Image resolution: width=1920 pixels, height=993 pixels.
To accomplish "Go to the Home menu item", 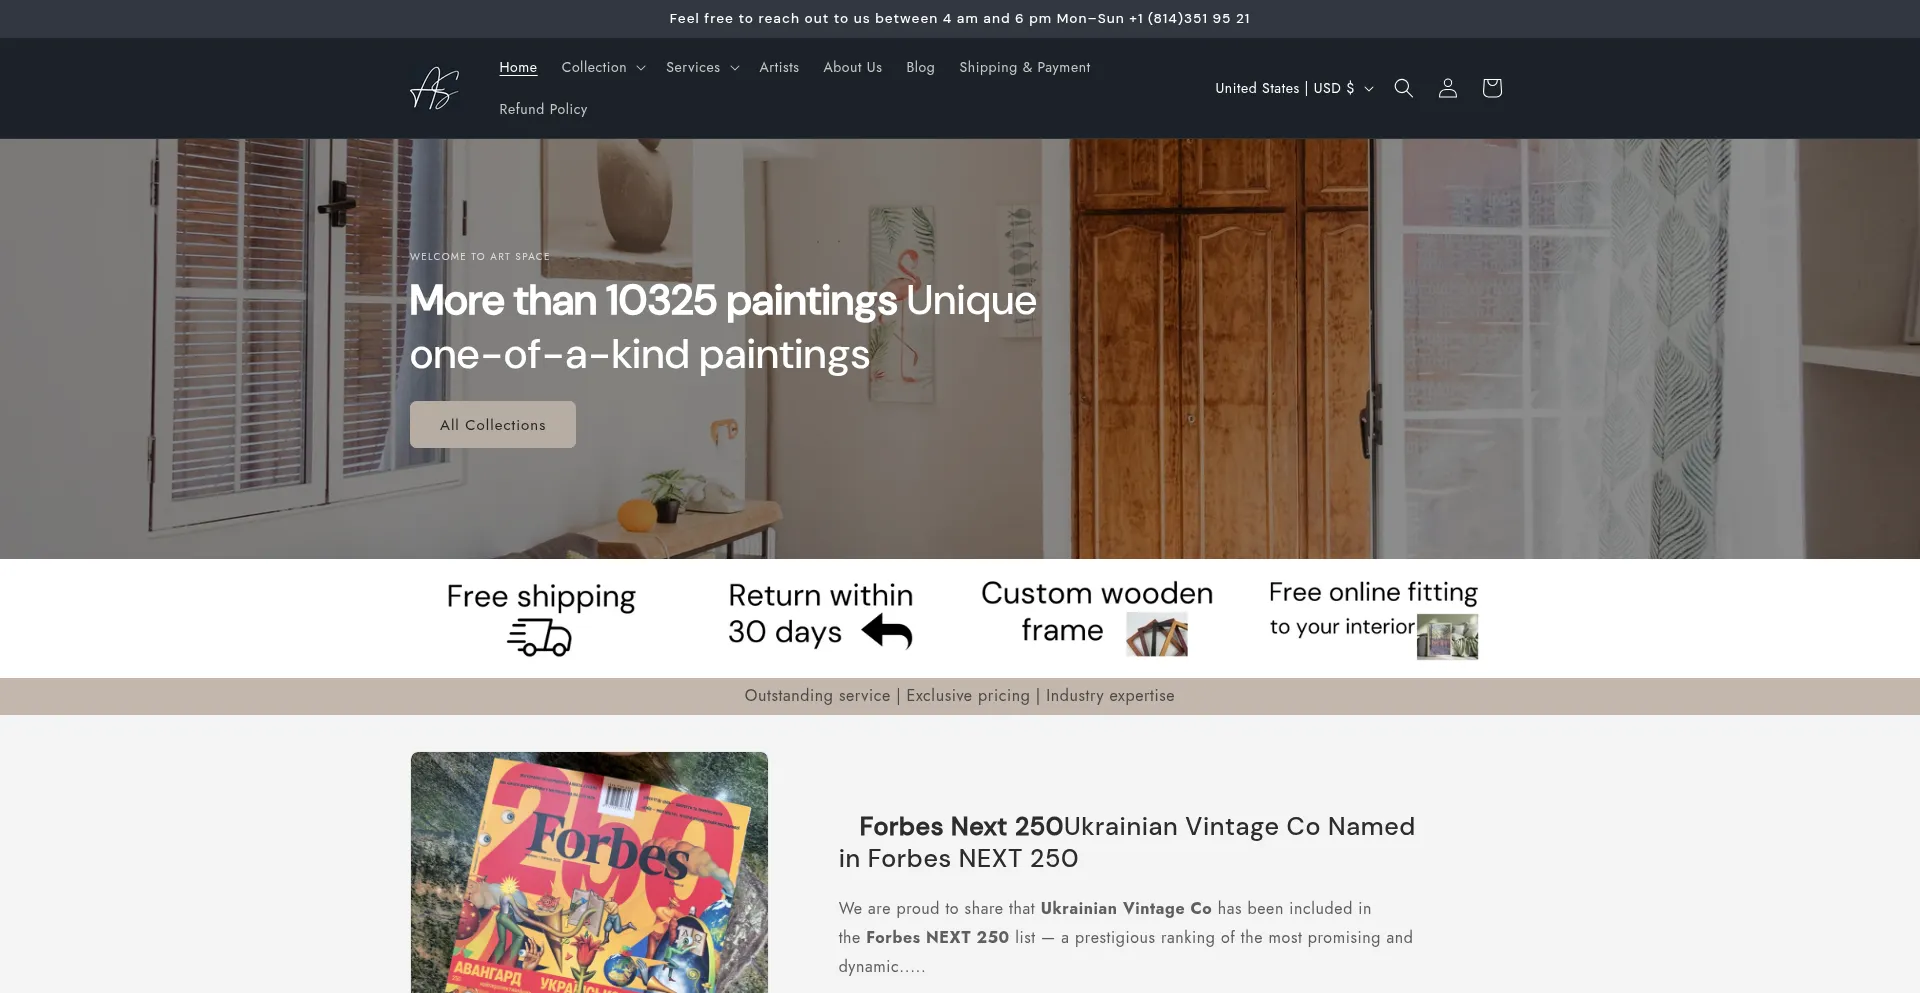I will tap(518, 67).
